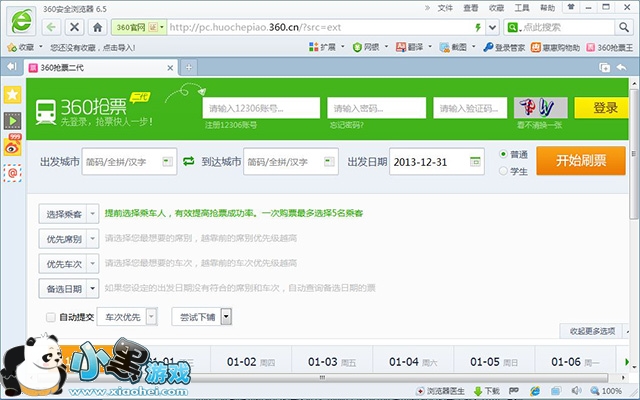The width and height of the screenshot is (640, 400).
Task: Click the restore closed tab undo arrow
Action: [622, 67]
